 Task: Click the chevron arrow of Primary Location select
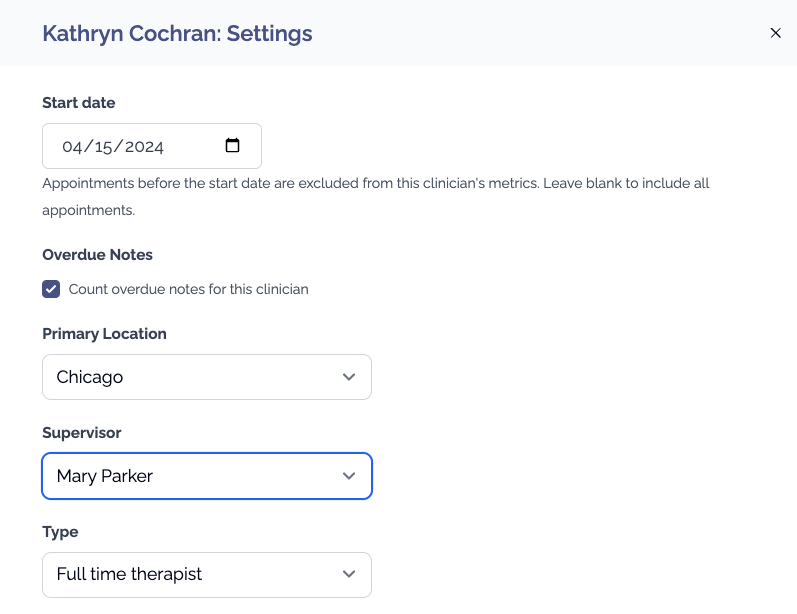click(349, 377)
